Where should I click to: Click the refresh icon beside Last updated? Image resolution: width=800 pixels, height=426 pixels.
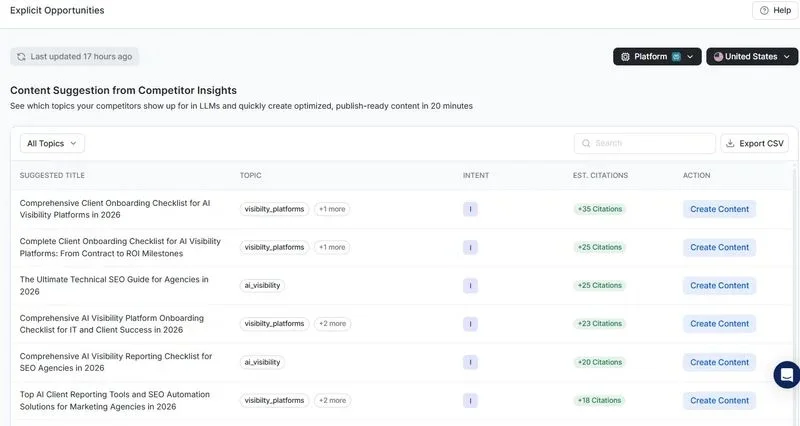pos(21,57)
